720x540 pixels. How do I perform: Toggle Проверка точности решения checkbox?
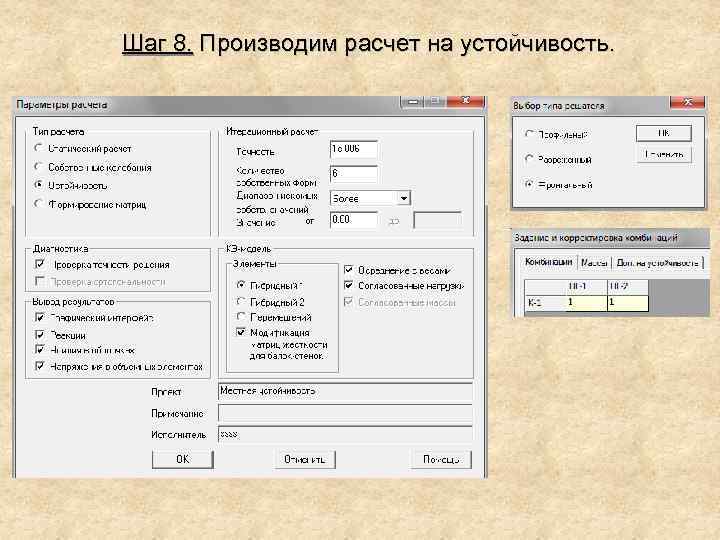pyautogui.click(x=40, y=264)
